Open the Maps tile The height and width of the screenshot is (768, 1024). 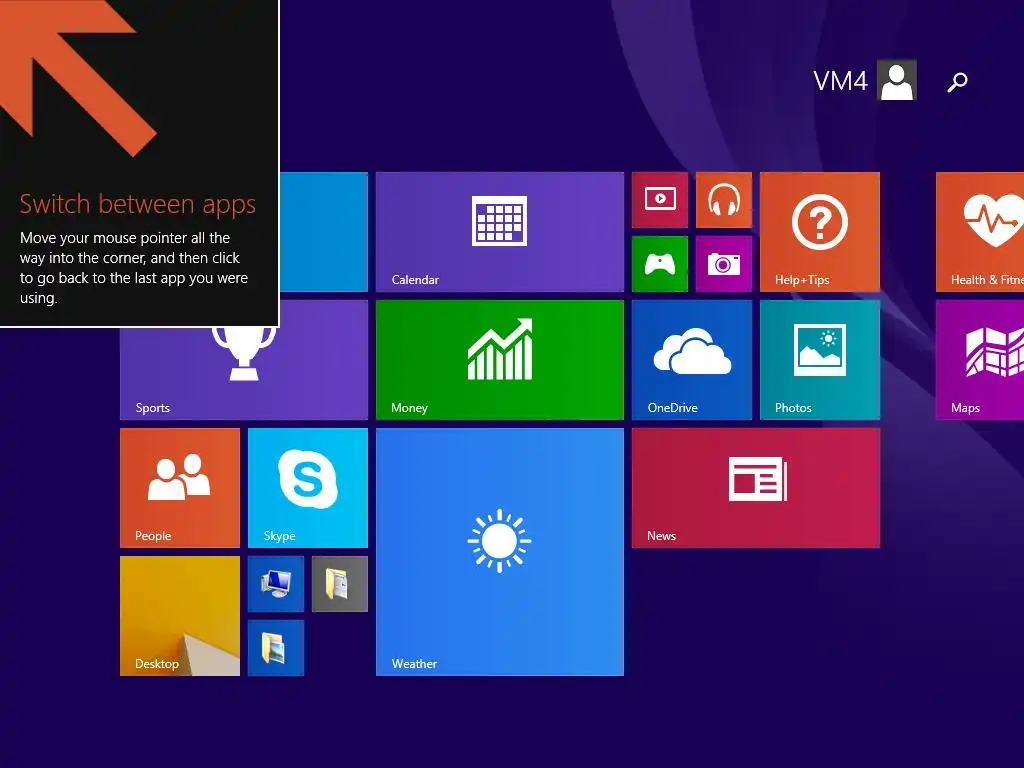980,360
